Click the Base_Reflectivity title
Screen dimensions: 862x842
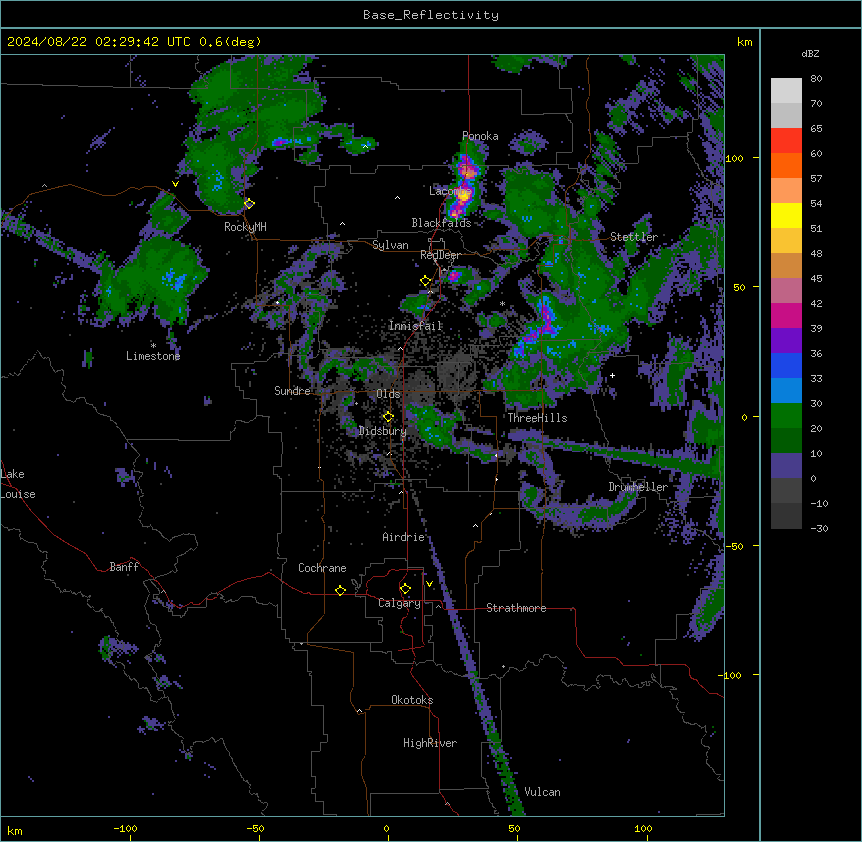[431, 15]
